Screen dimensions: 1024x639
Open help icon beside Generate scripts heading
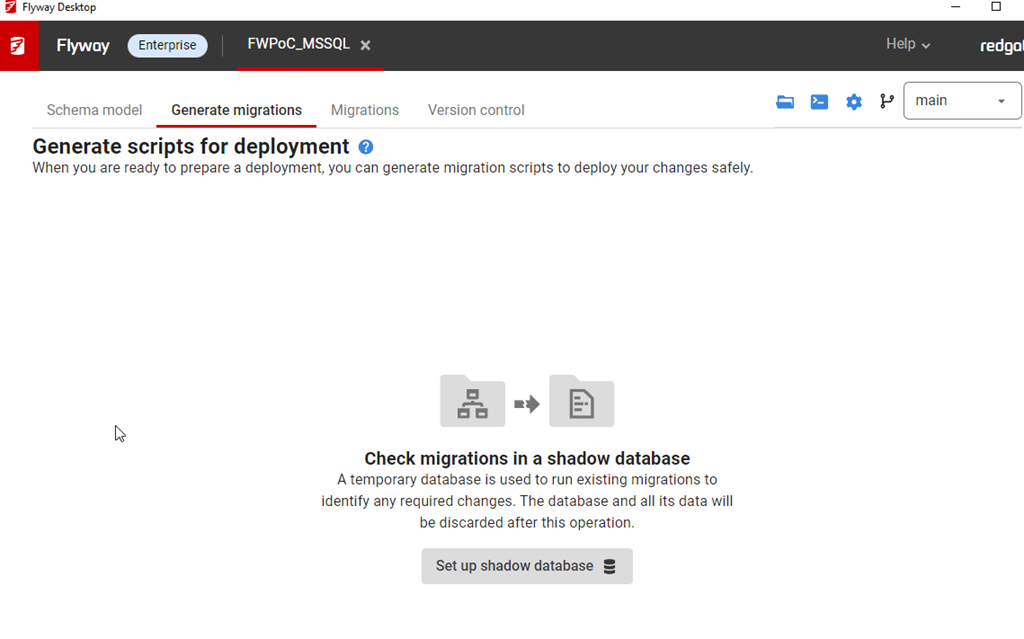(366, 147)
